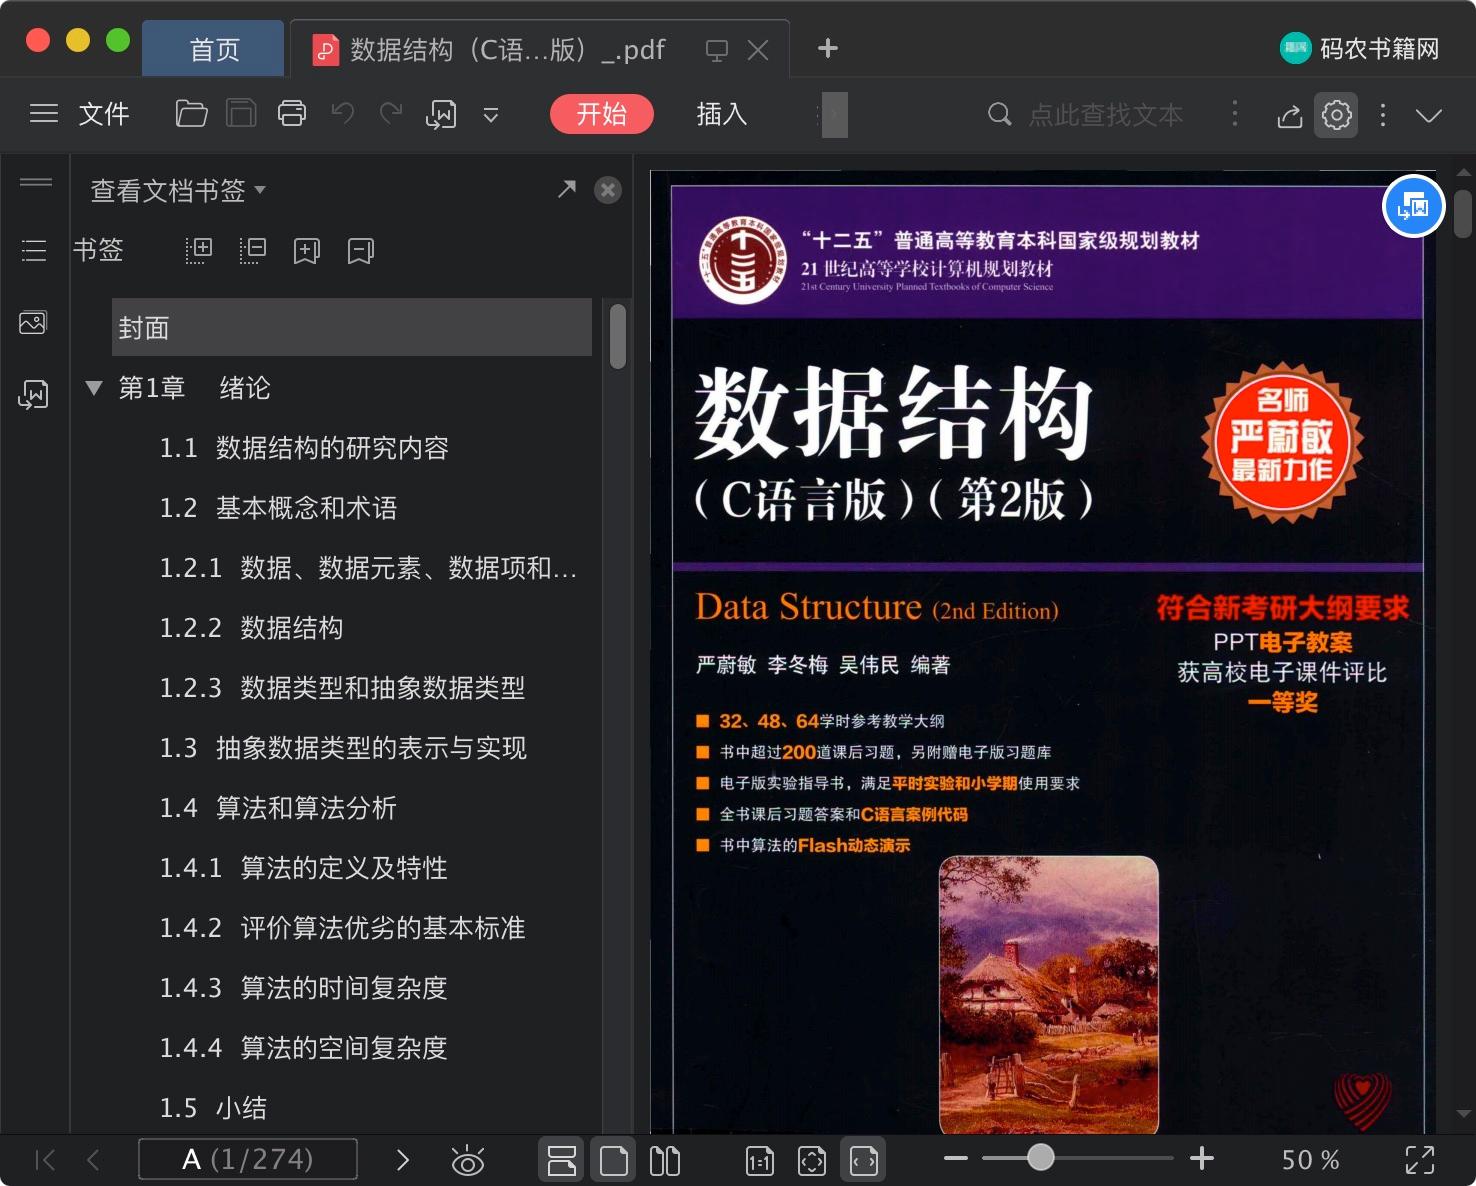Open the 码农书籍网 account profile
The height and width of the screenshot is (1186, 1476).
tap(1360, 48)
